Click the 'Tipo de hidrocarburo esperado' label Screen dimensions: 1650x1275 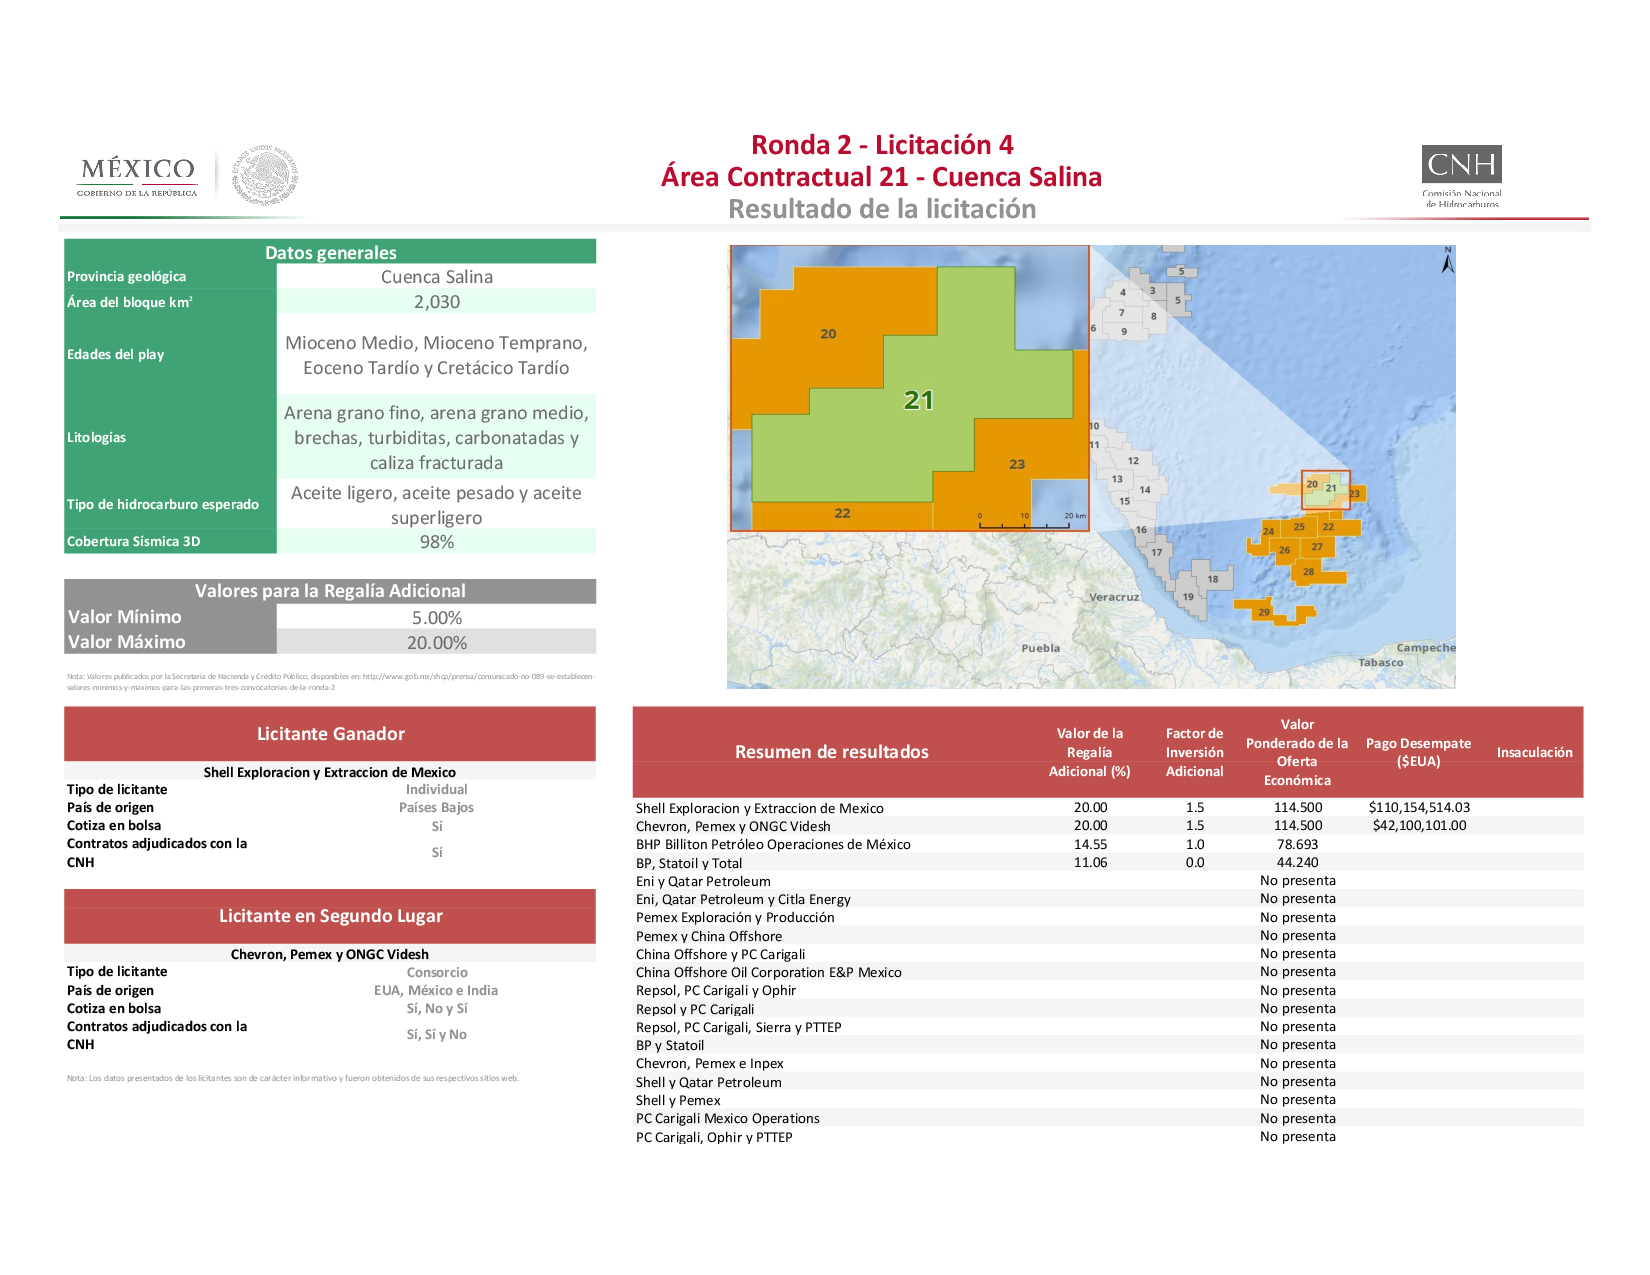click(x=163, y=504)
